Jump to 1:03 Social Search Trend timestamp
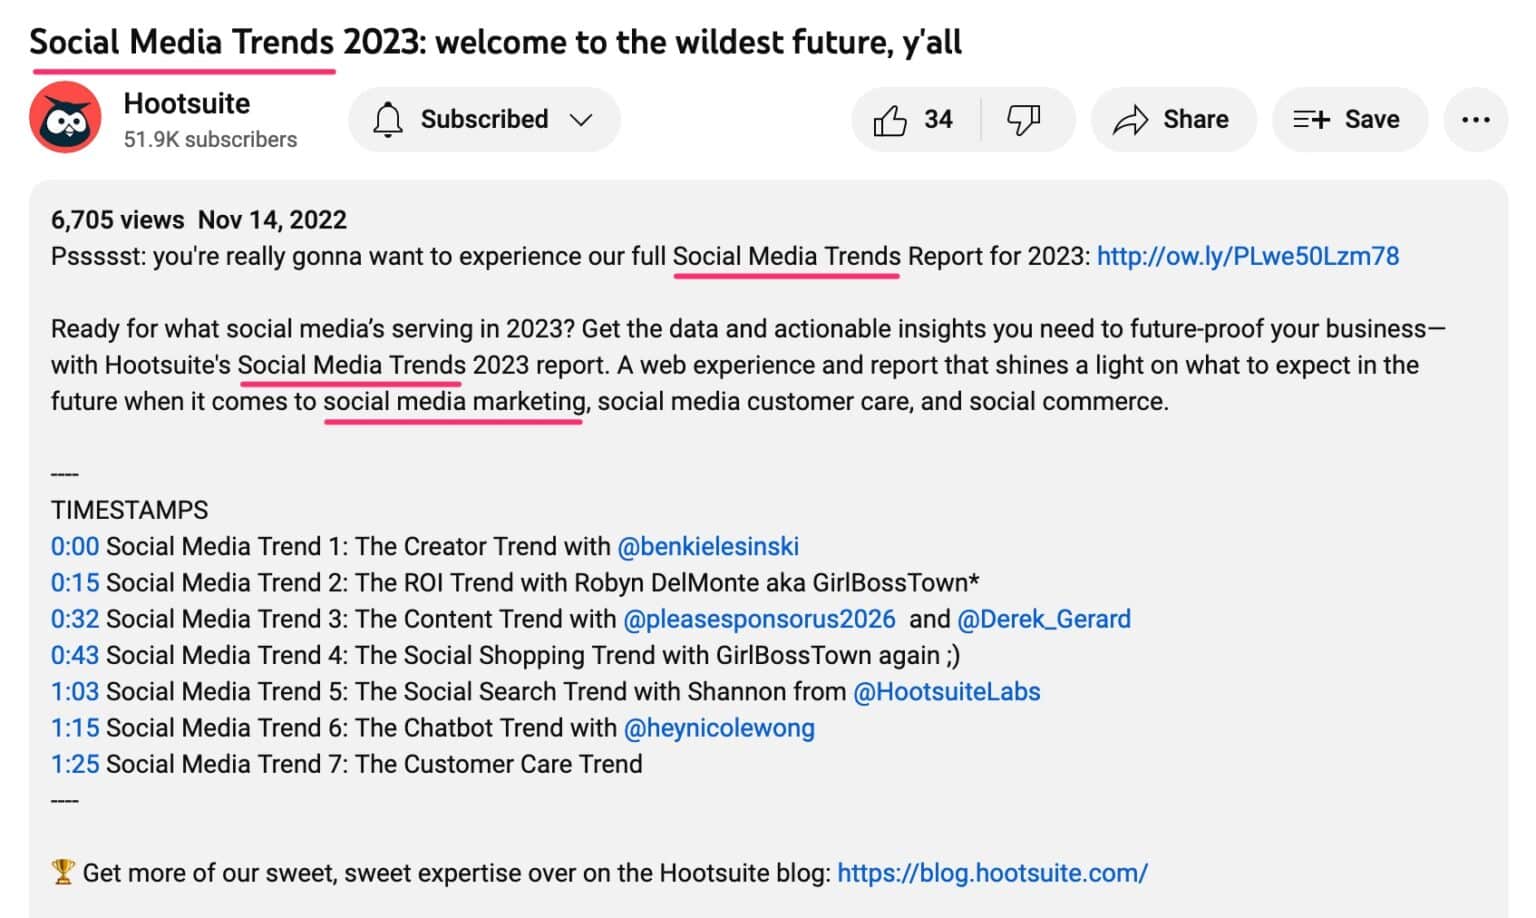Viewport: 1536px width, 918px height. point(73,691)
